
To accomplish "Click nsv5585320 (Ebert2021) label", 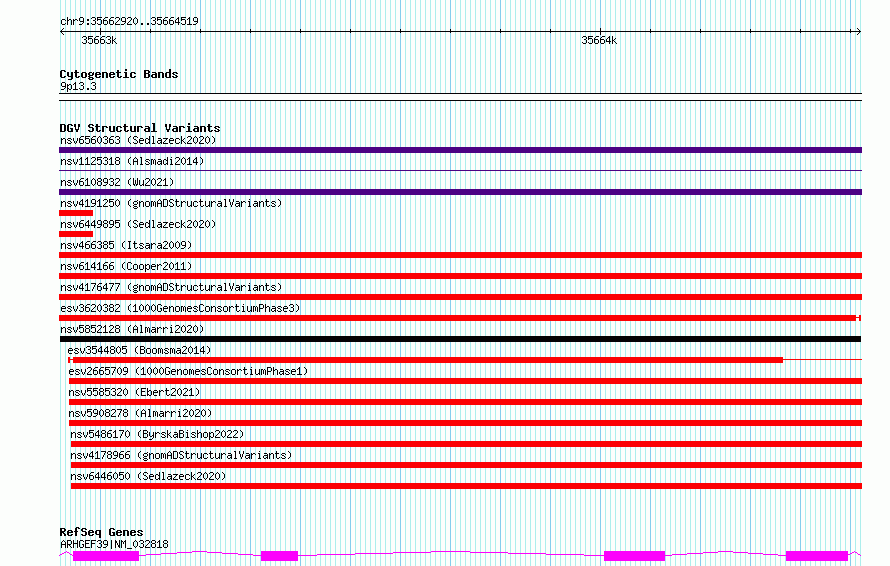I will point(135,392).
